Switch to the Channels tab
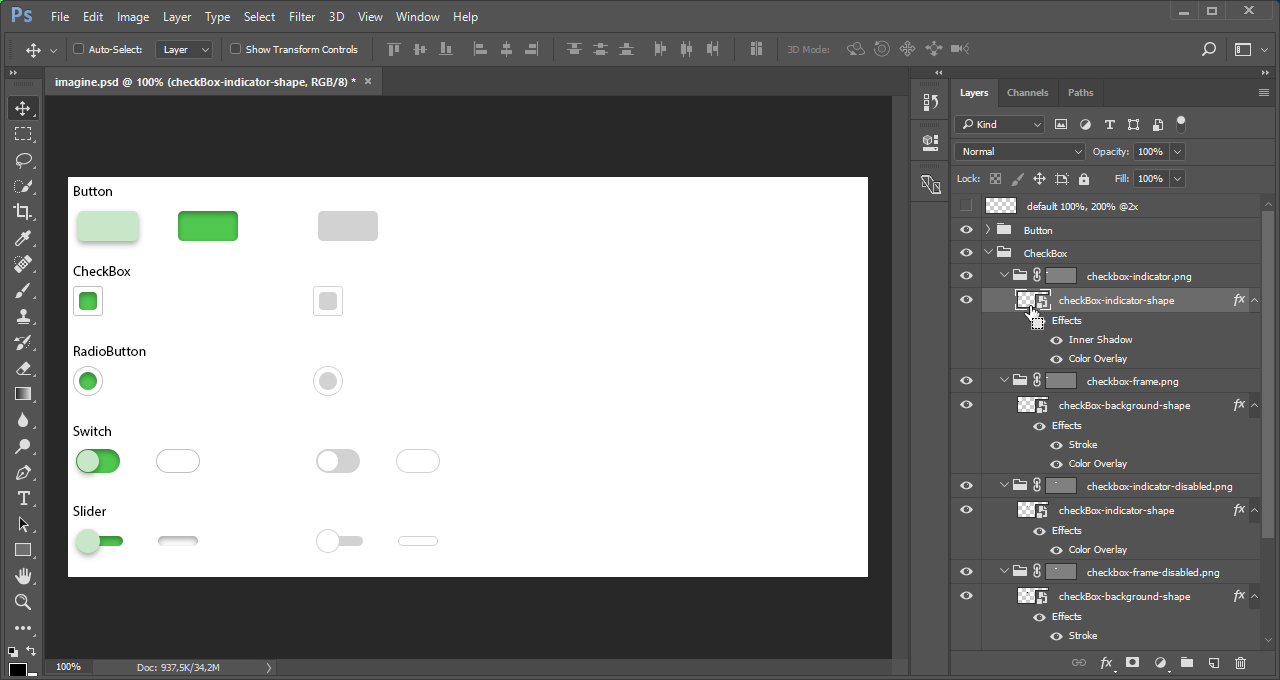This screenshot has width=1280, height=680. pyautogui.click(x=1027, y=93)
